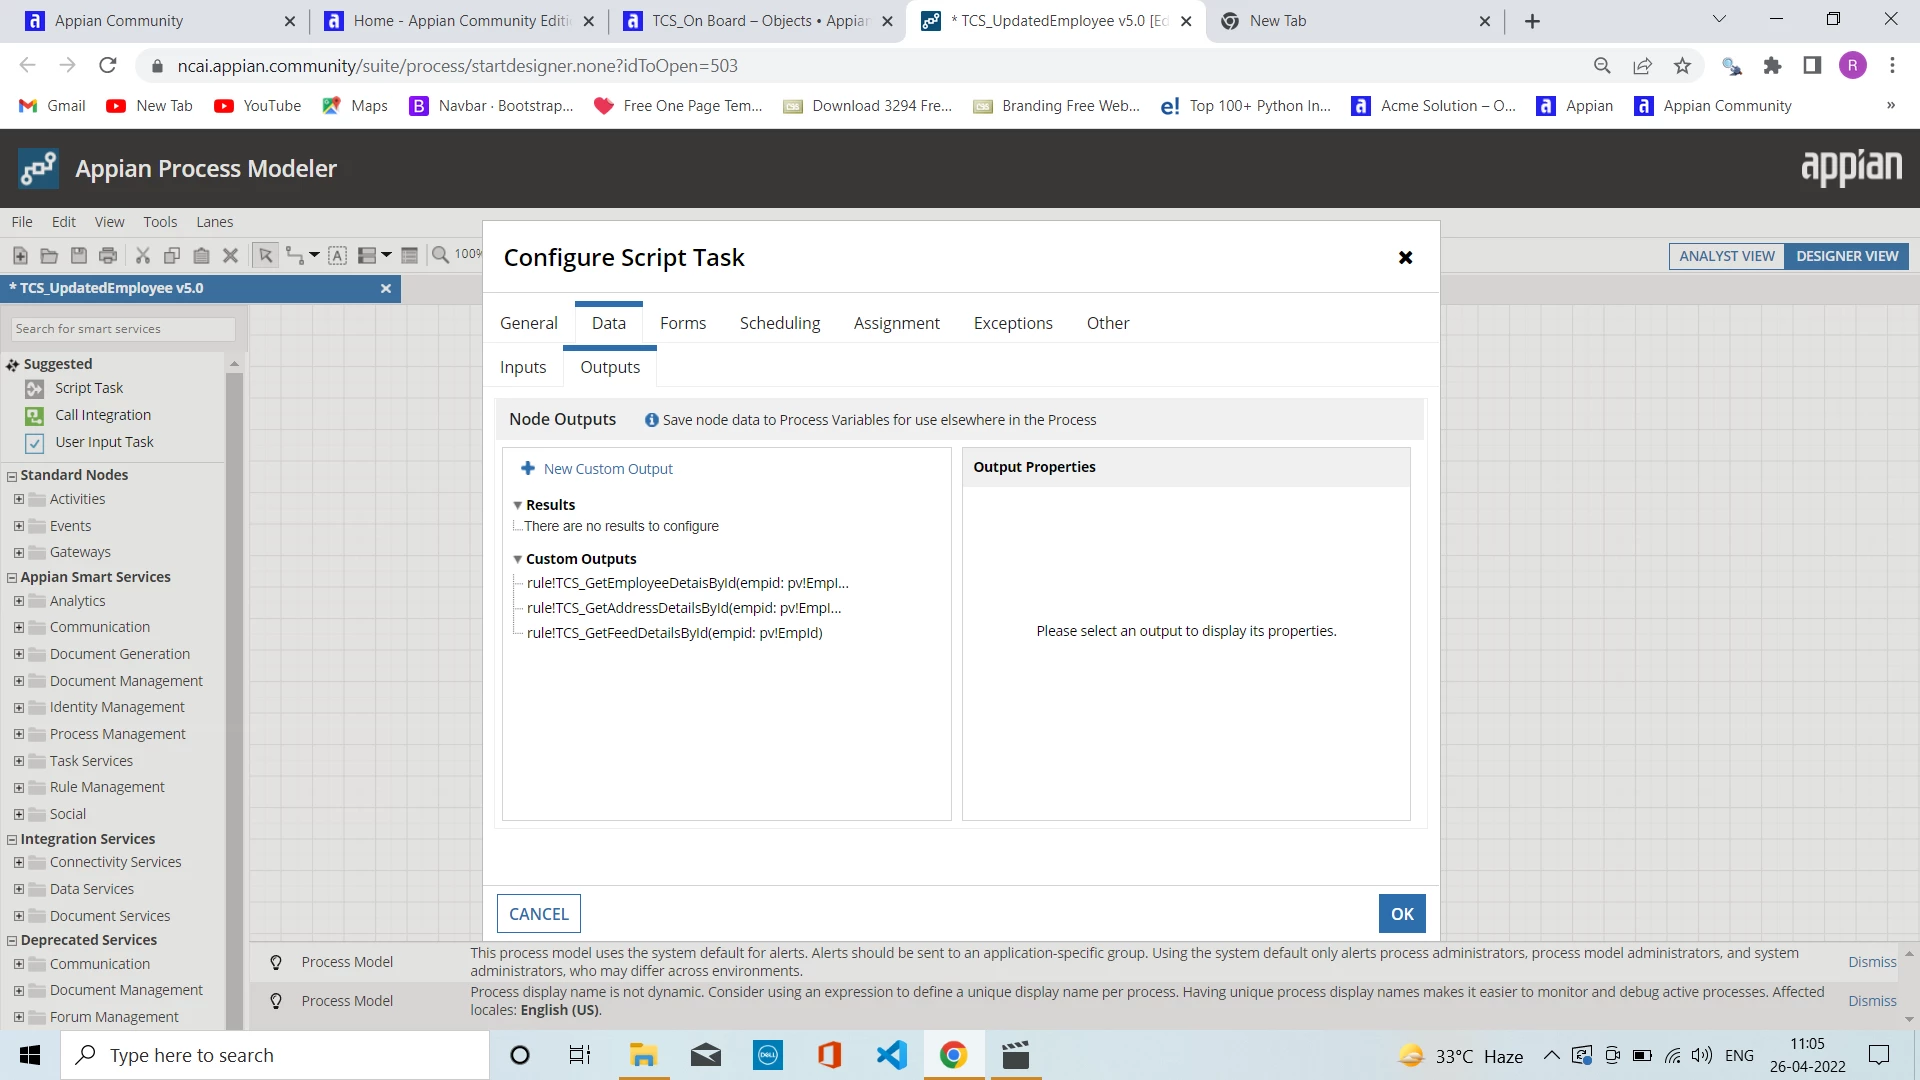The height and width of the screenshot is (1080, 1920).
Task: Click the Open folder toolbar icon
Action: (x=49, y=256)
